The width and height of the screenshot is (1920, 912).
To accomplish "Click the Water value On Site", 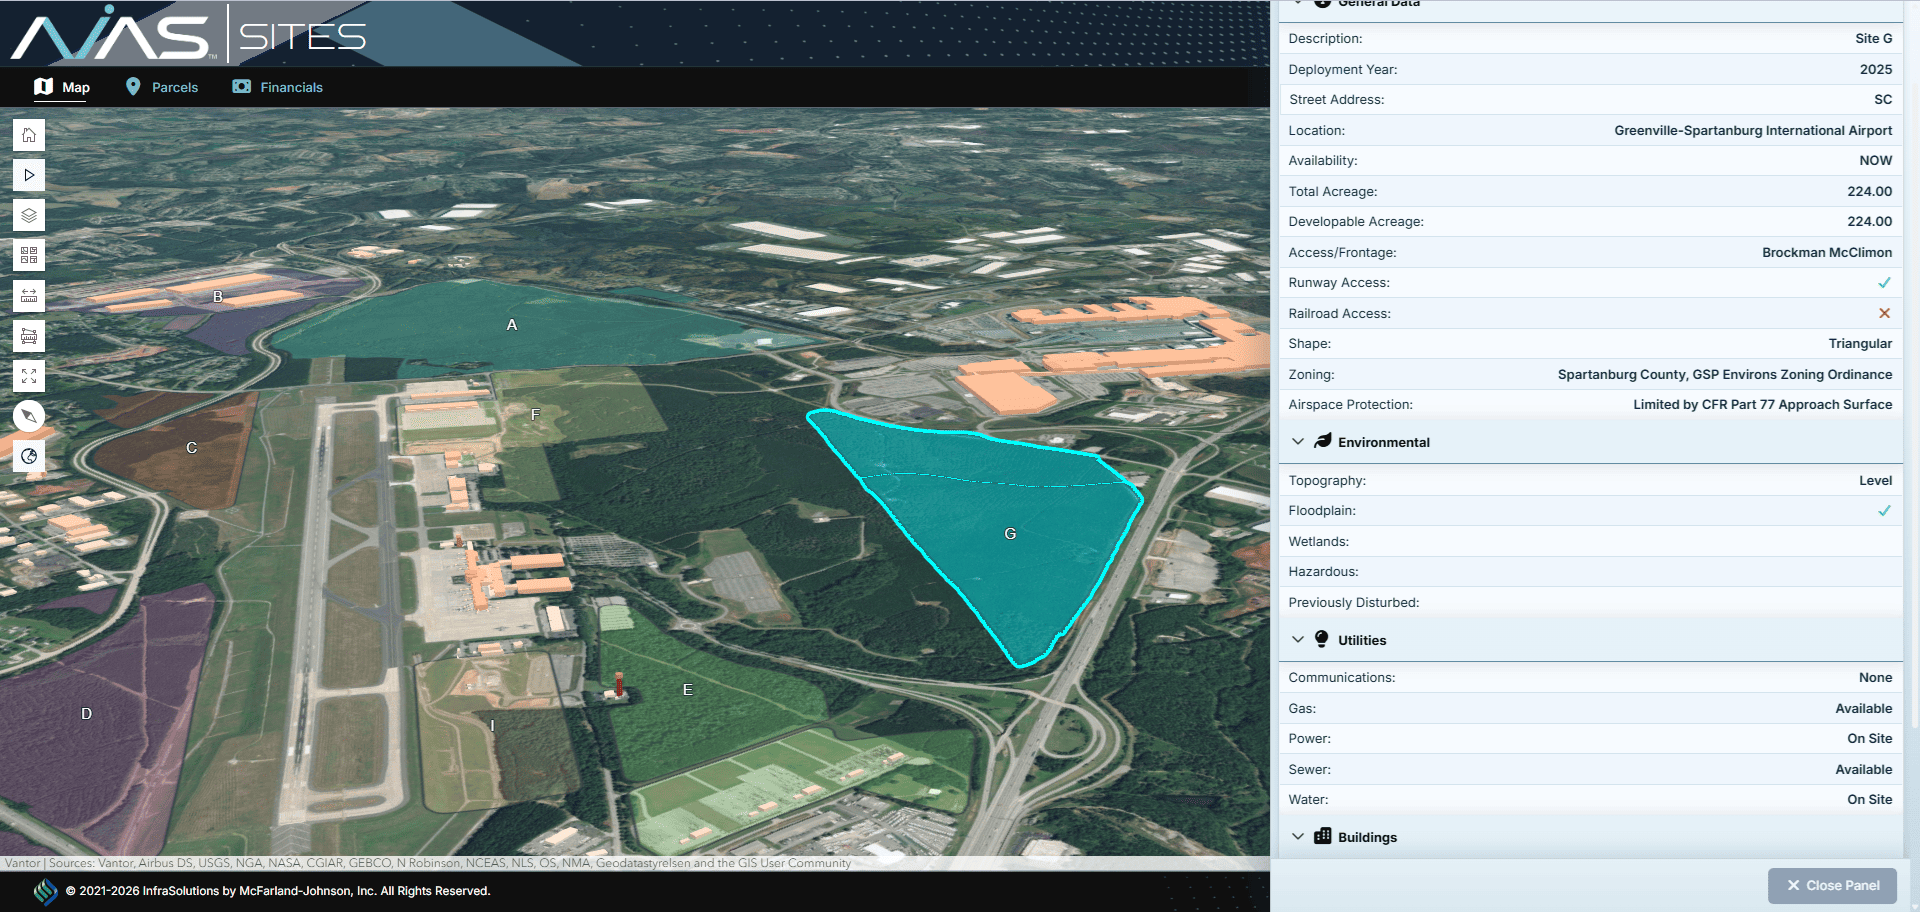I will [1870, 800].
